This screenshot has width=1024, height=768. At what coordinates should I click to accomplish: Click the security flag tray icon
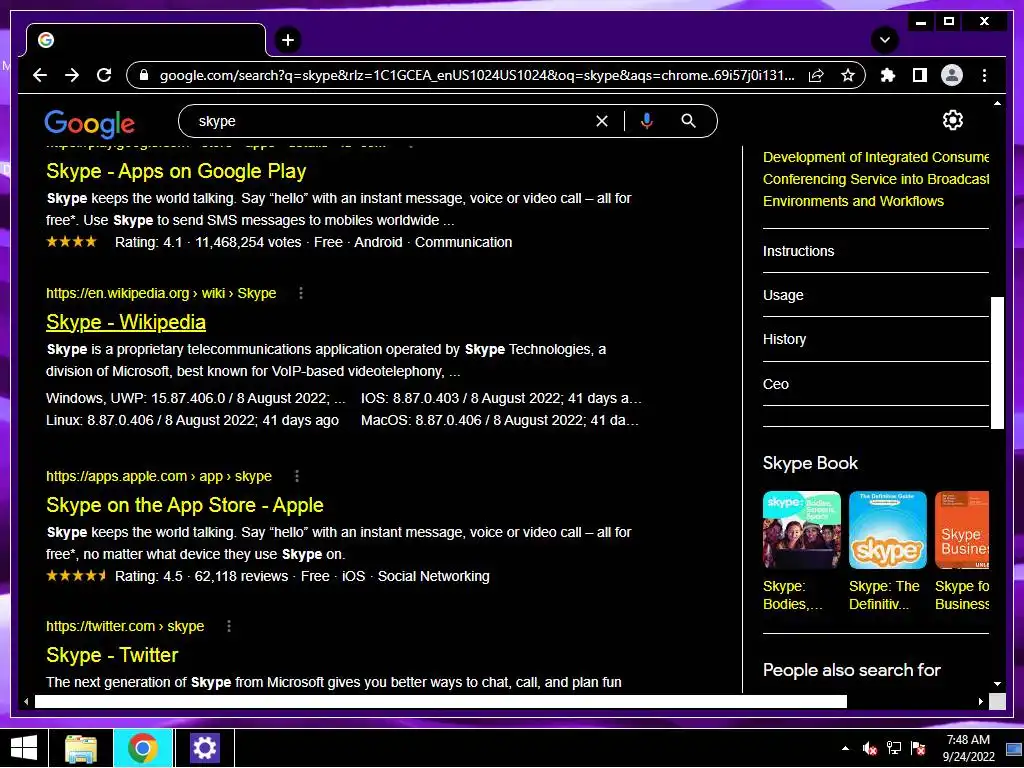coord(918,748)
